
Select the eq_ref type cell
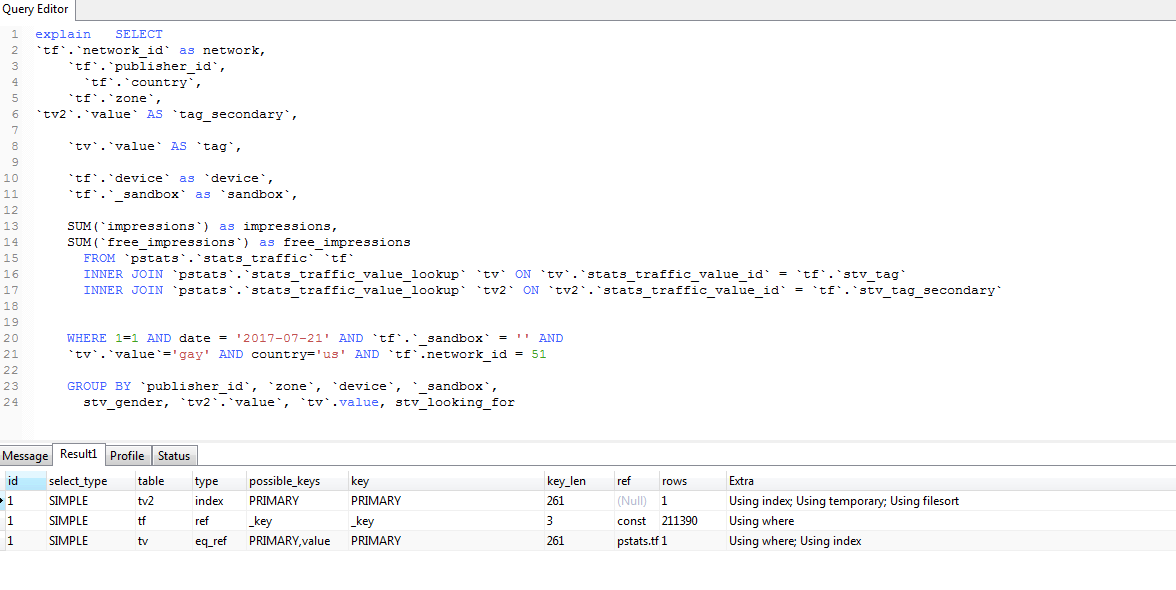pos(211,541)
